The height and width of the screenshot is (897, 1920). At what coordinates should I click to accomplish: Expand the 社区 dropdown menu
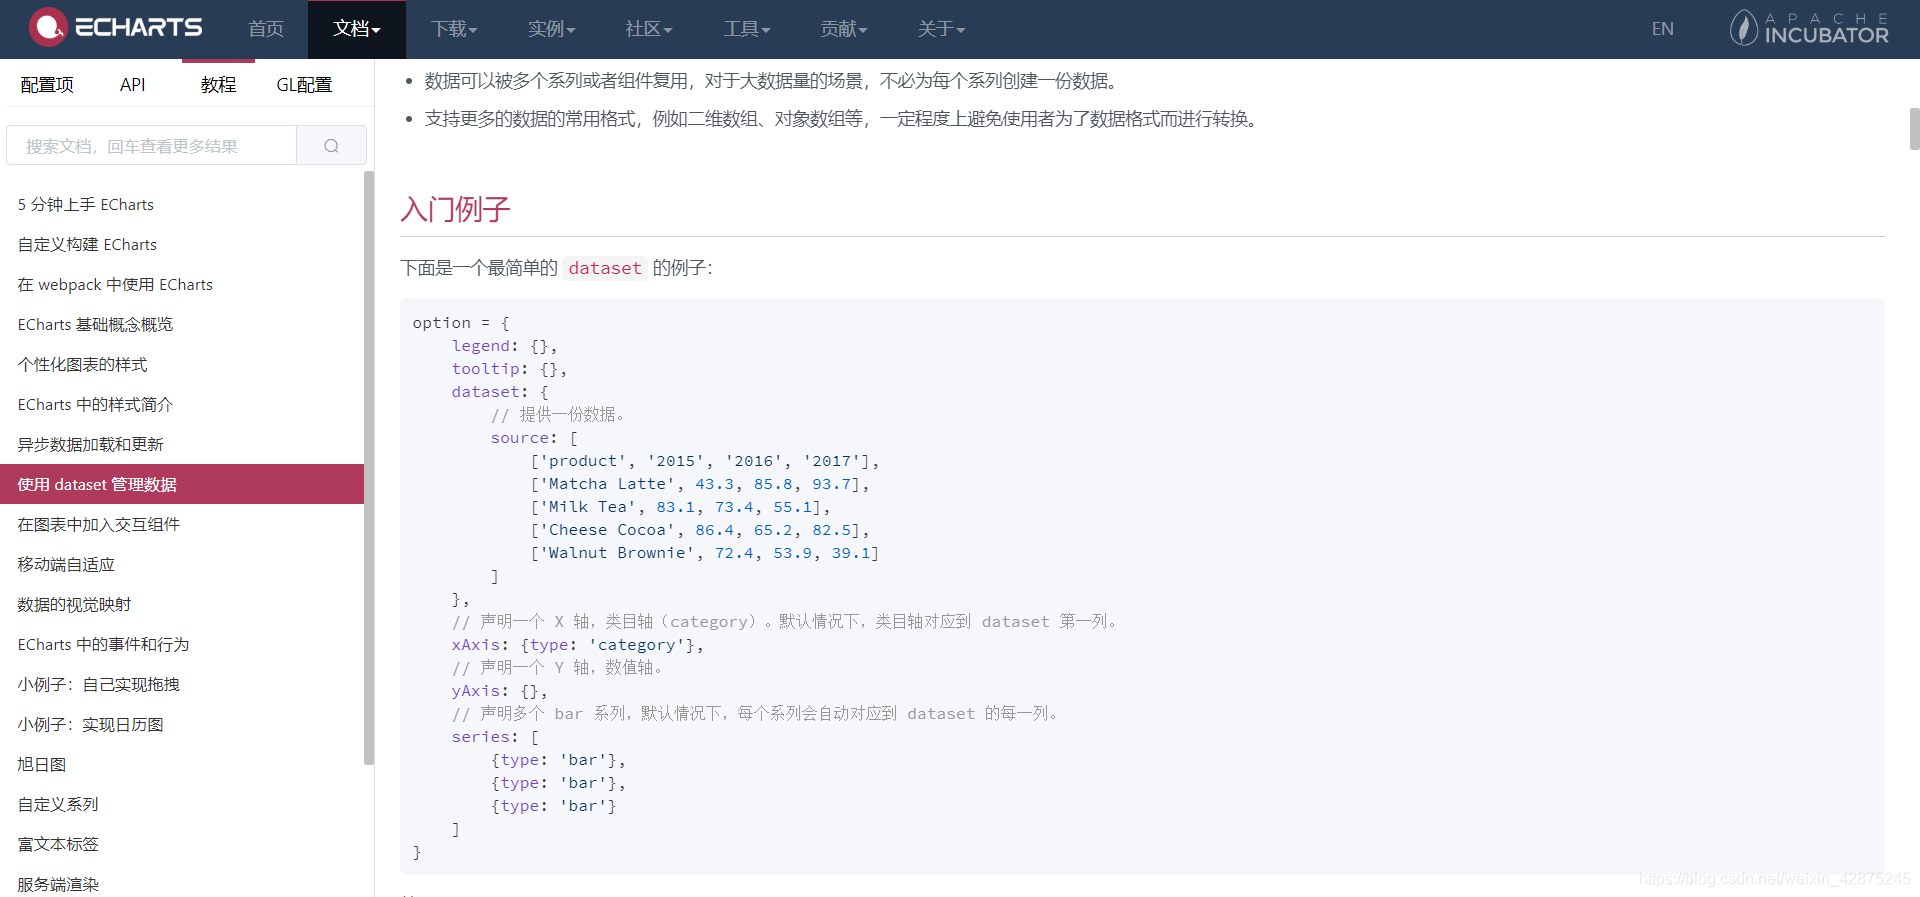(649, 29)
